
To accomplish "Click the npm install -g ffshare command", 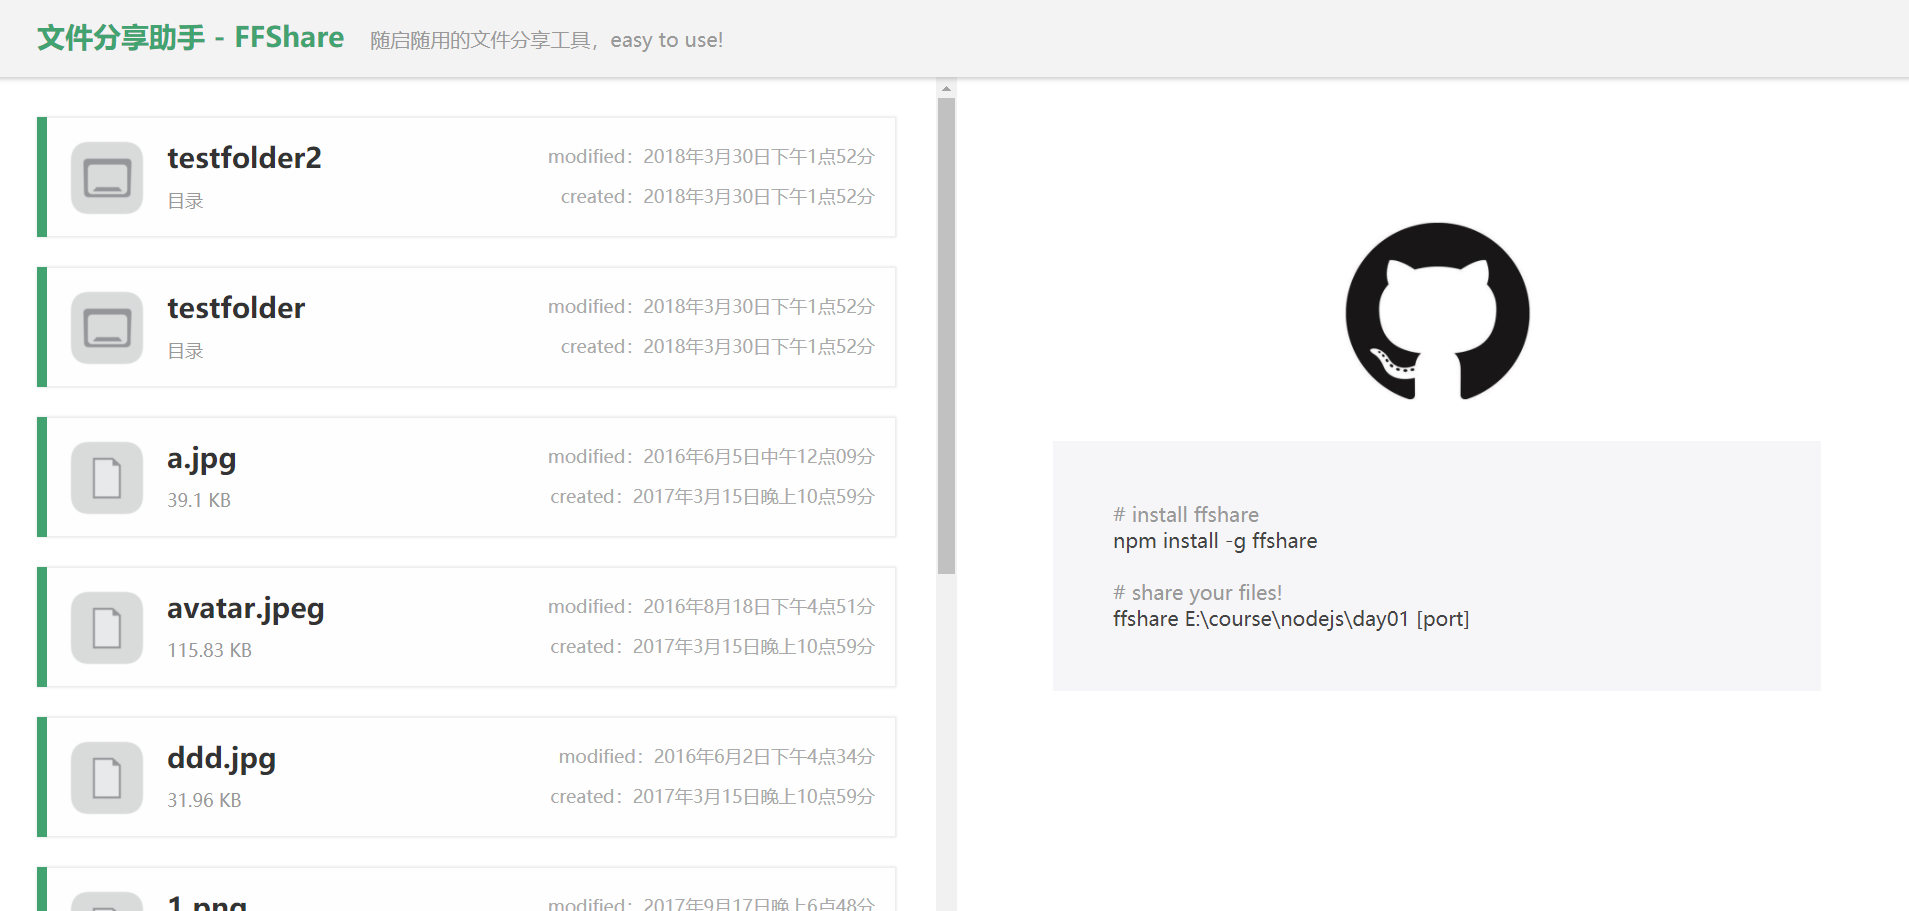I will tap(1214, 541).
